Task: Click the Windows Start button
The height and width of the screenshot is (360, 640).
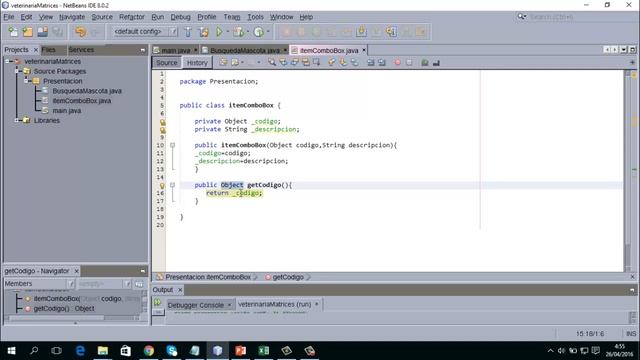Action: coord(11,351)
